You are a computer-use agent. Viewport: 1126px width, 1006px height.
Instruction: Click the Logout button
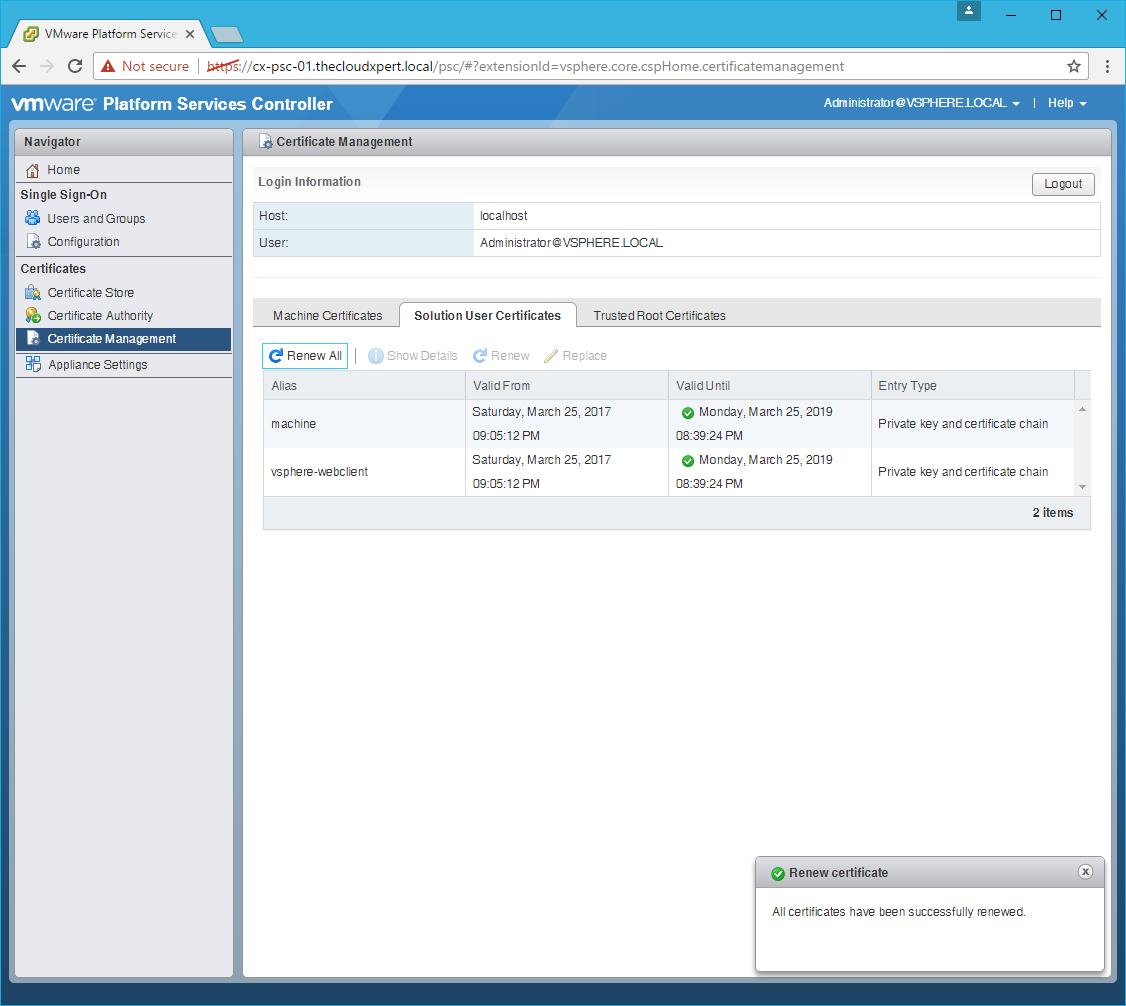coord(1063,184)
